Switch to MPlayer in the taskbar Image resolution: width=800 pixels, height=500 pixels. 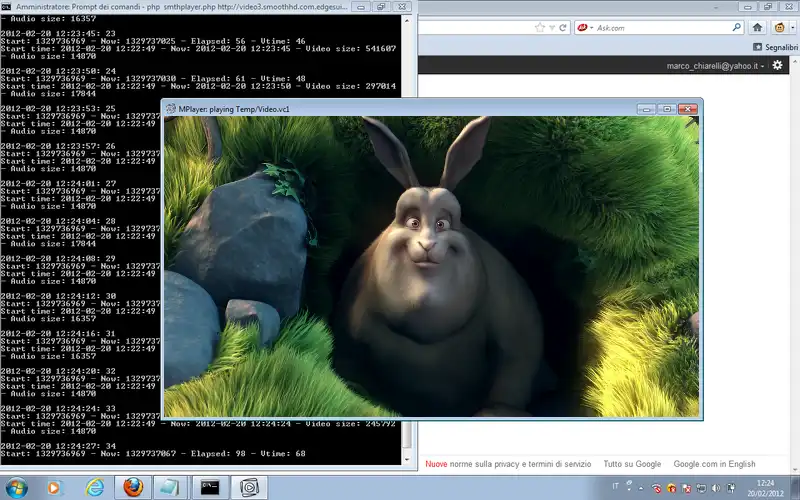click(249, 488)
